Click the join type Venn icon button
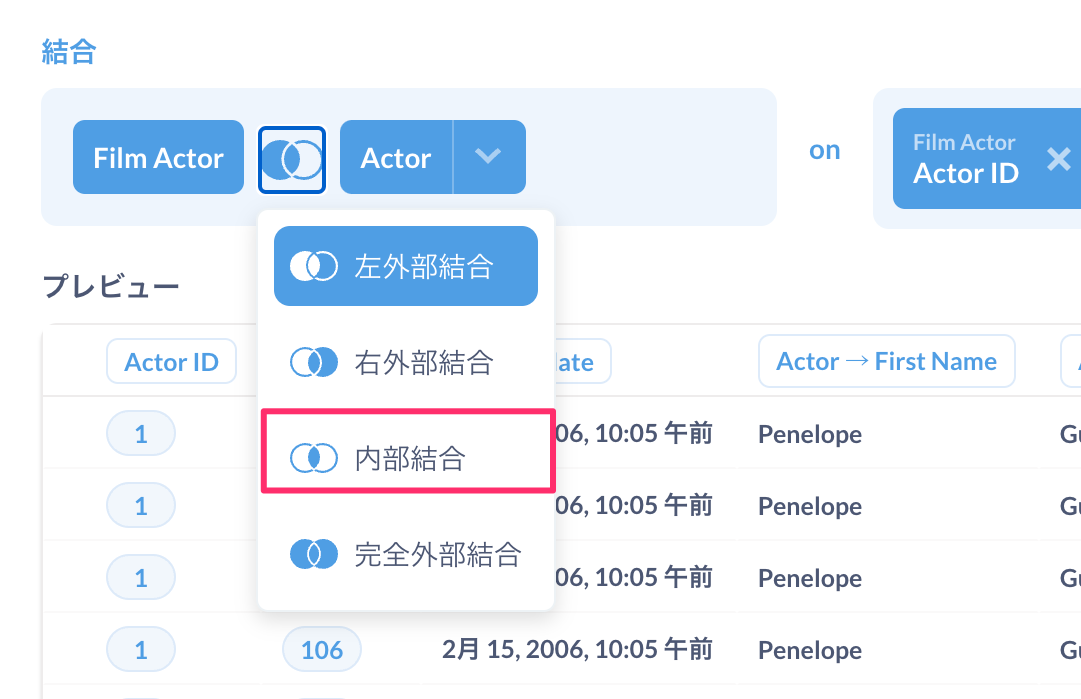 click(292, 158)
